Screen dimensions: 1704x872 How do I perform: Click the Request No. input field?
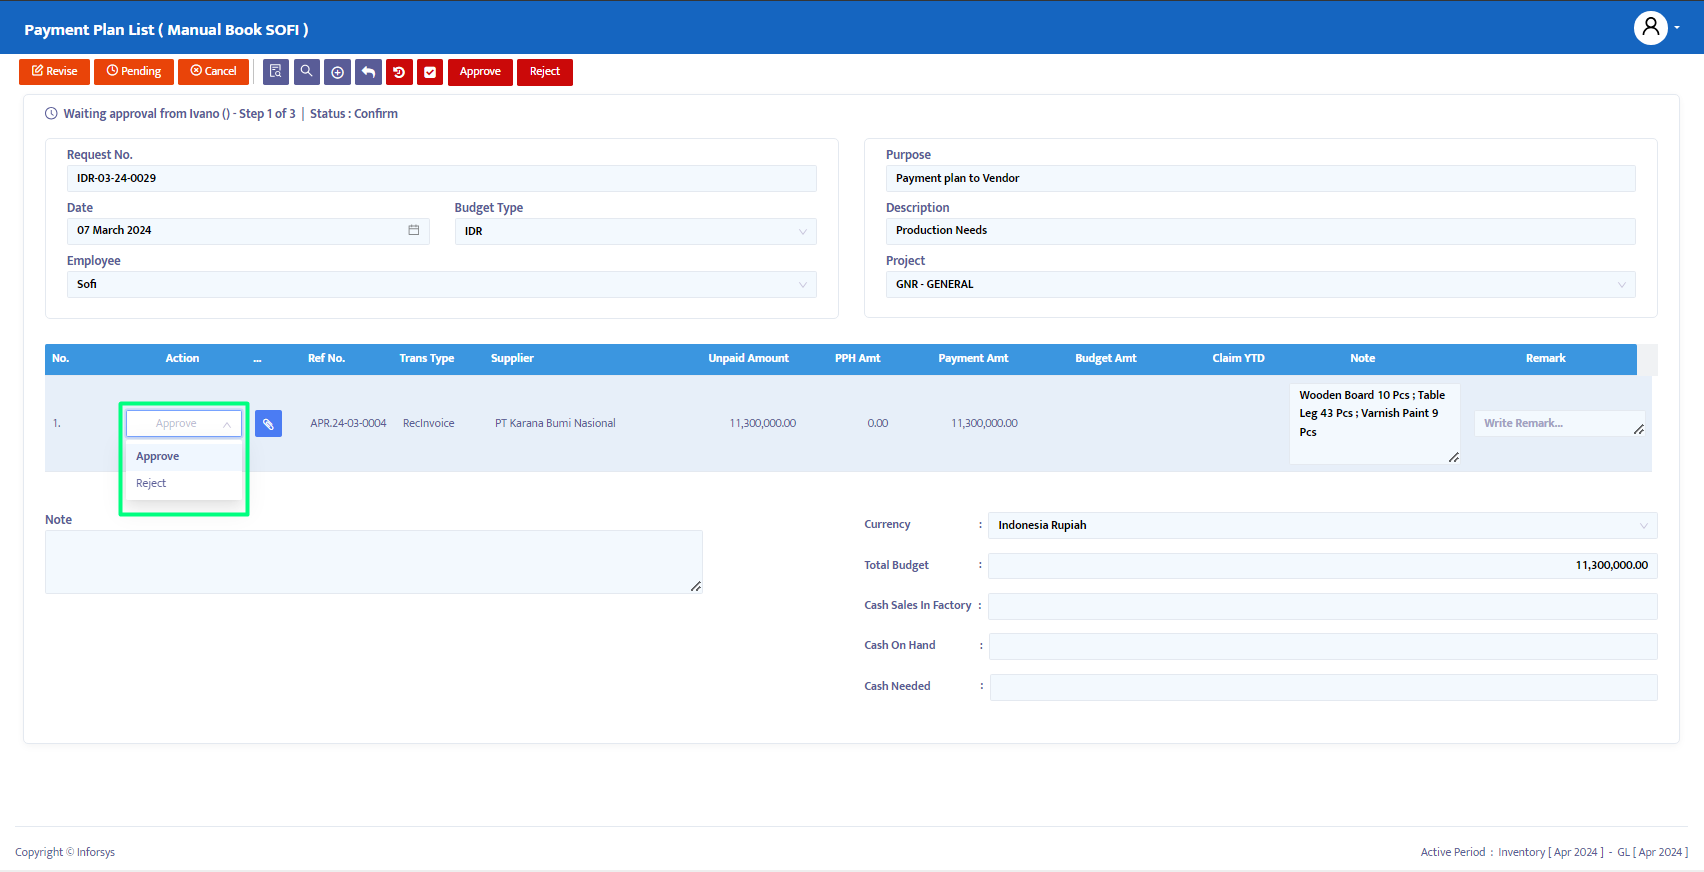tap(441, 178)
